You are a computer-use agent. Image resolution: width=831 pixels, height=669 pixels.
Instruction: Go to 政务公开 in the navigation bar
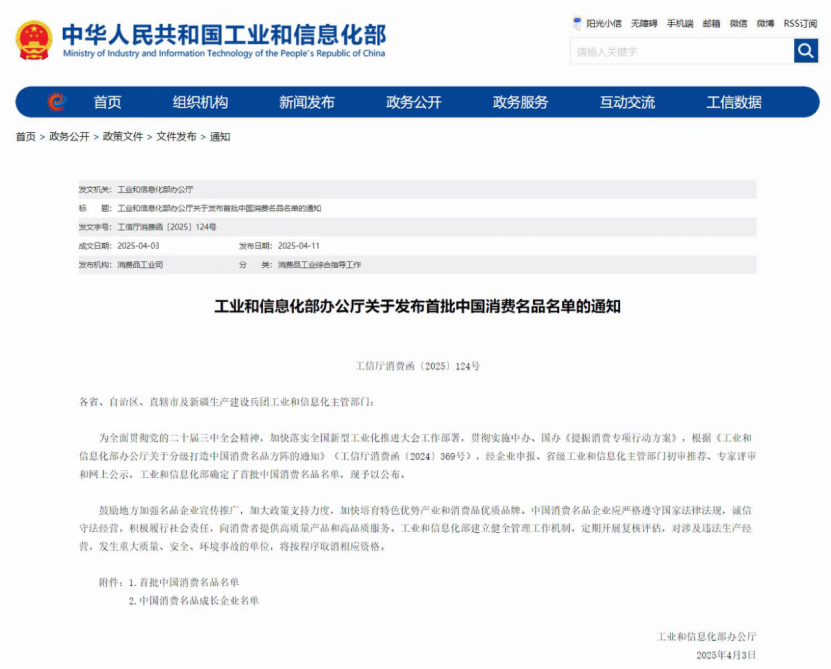click(x=414, y=102)
